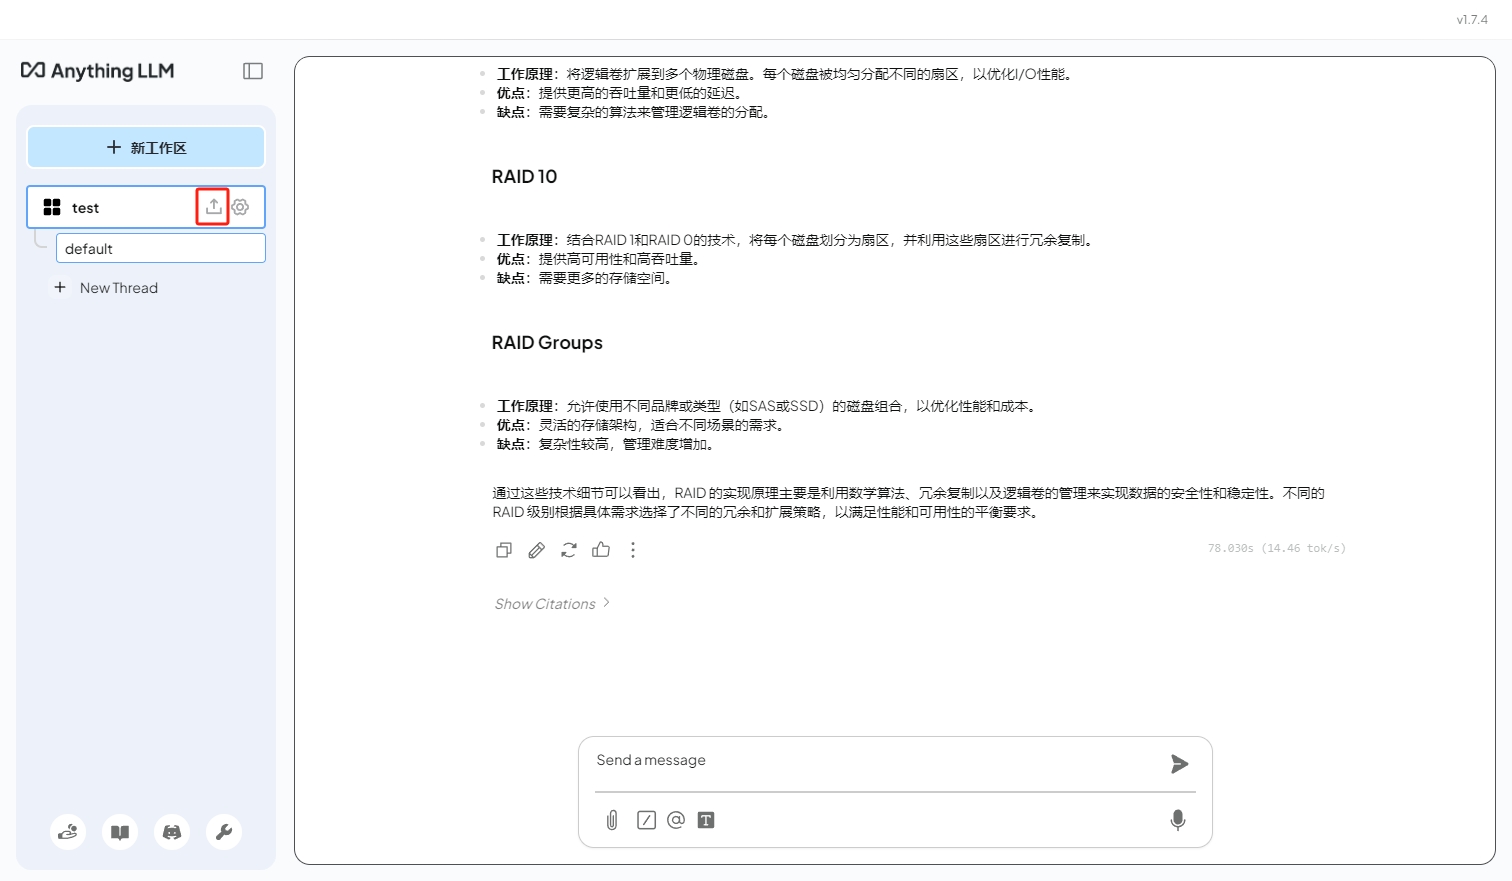Edit the response using the pencil icon
This screenshot has width=1512, height=881.
click(x=537, y=550)
